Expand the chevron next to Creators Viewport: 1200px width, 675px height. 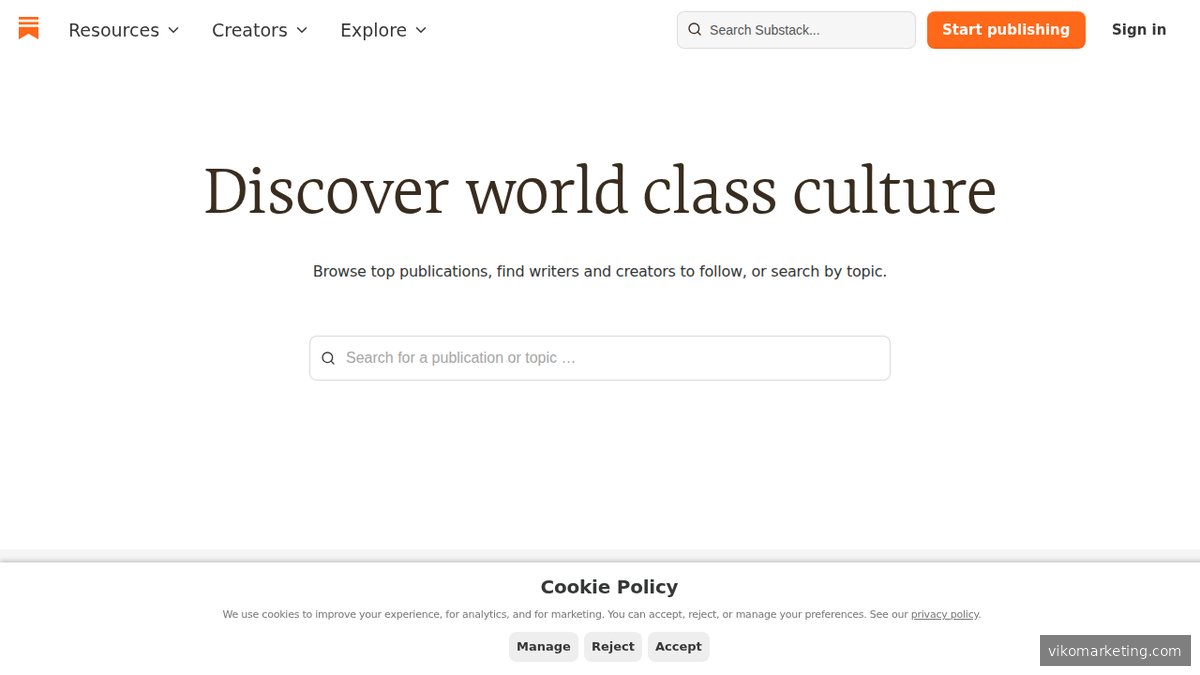(x=302, y=30)
